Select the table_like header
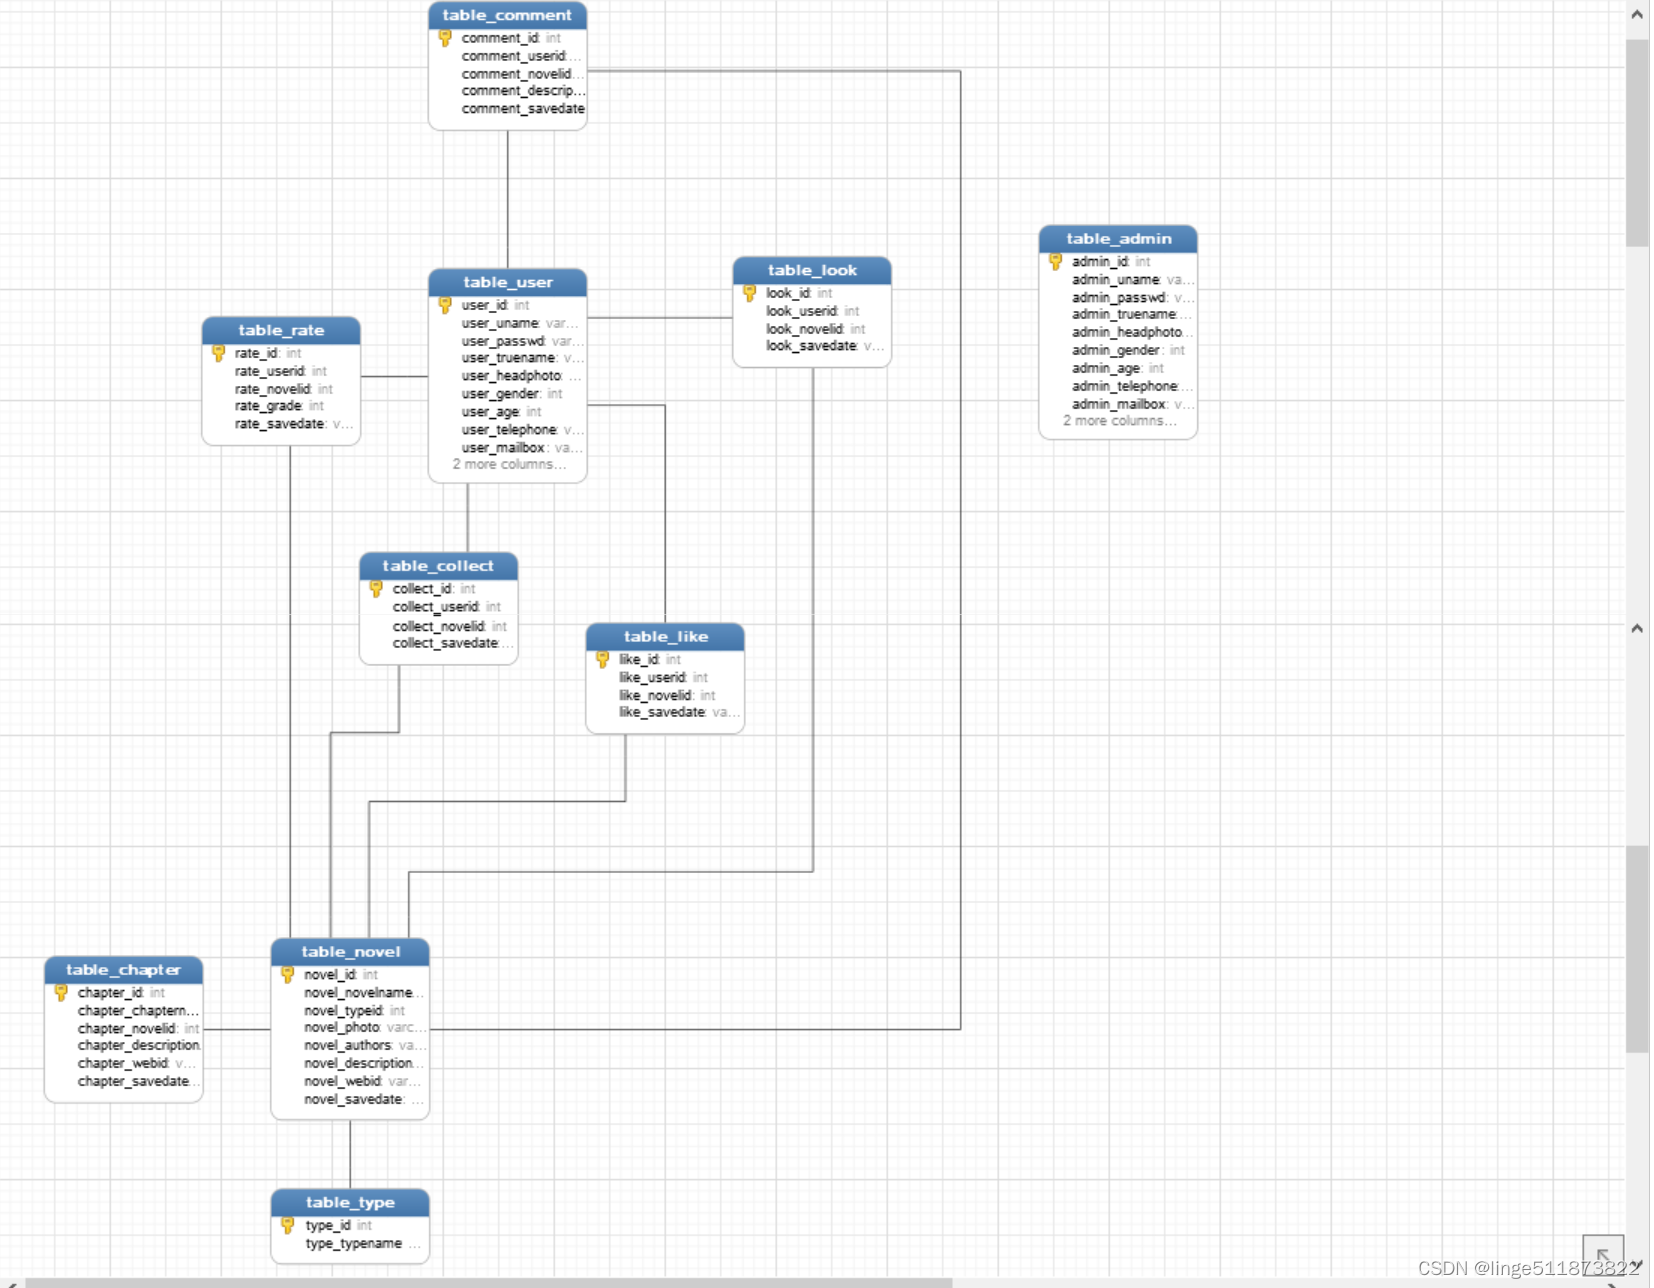The width and height of the screenshot is (1654, 1288). tap(665, 636)
